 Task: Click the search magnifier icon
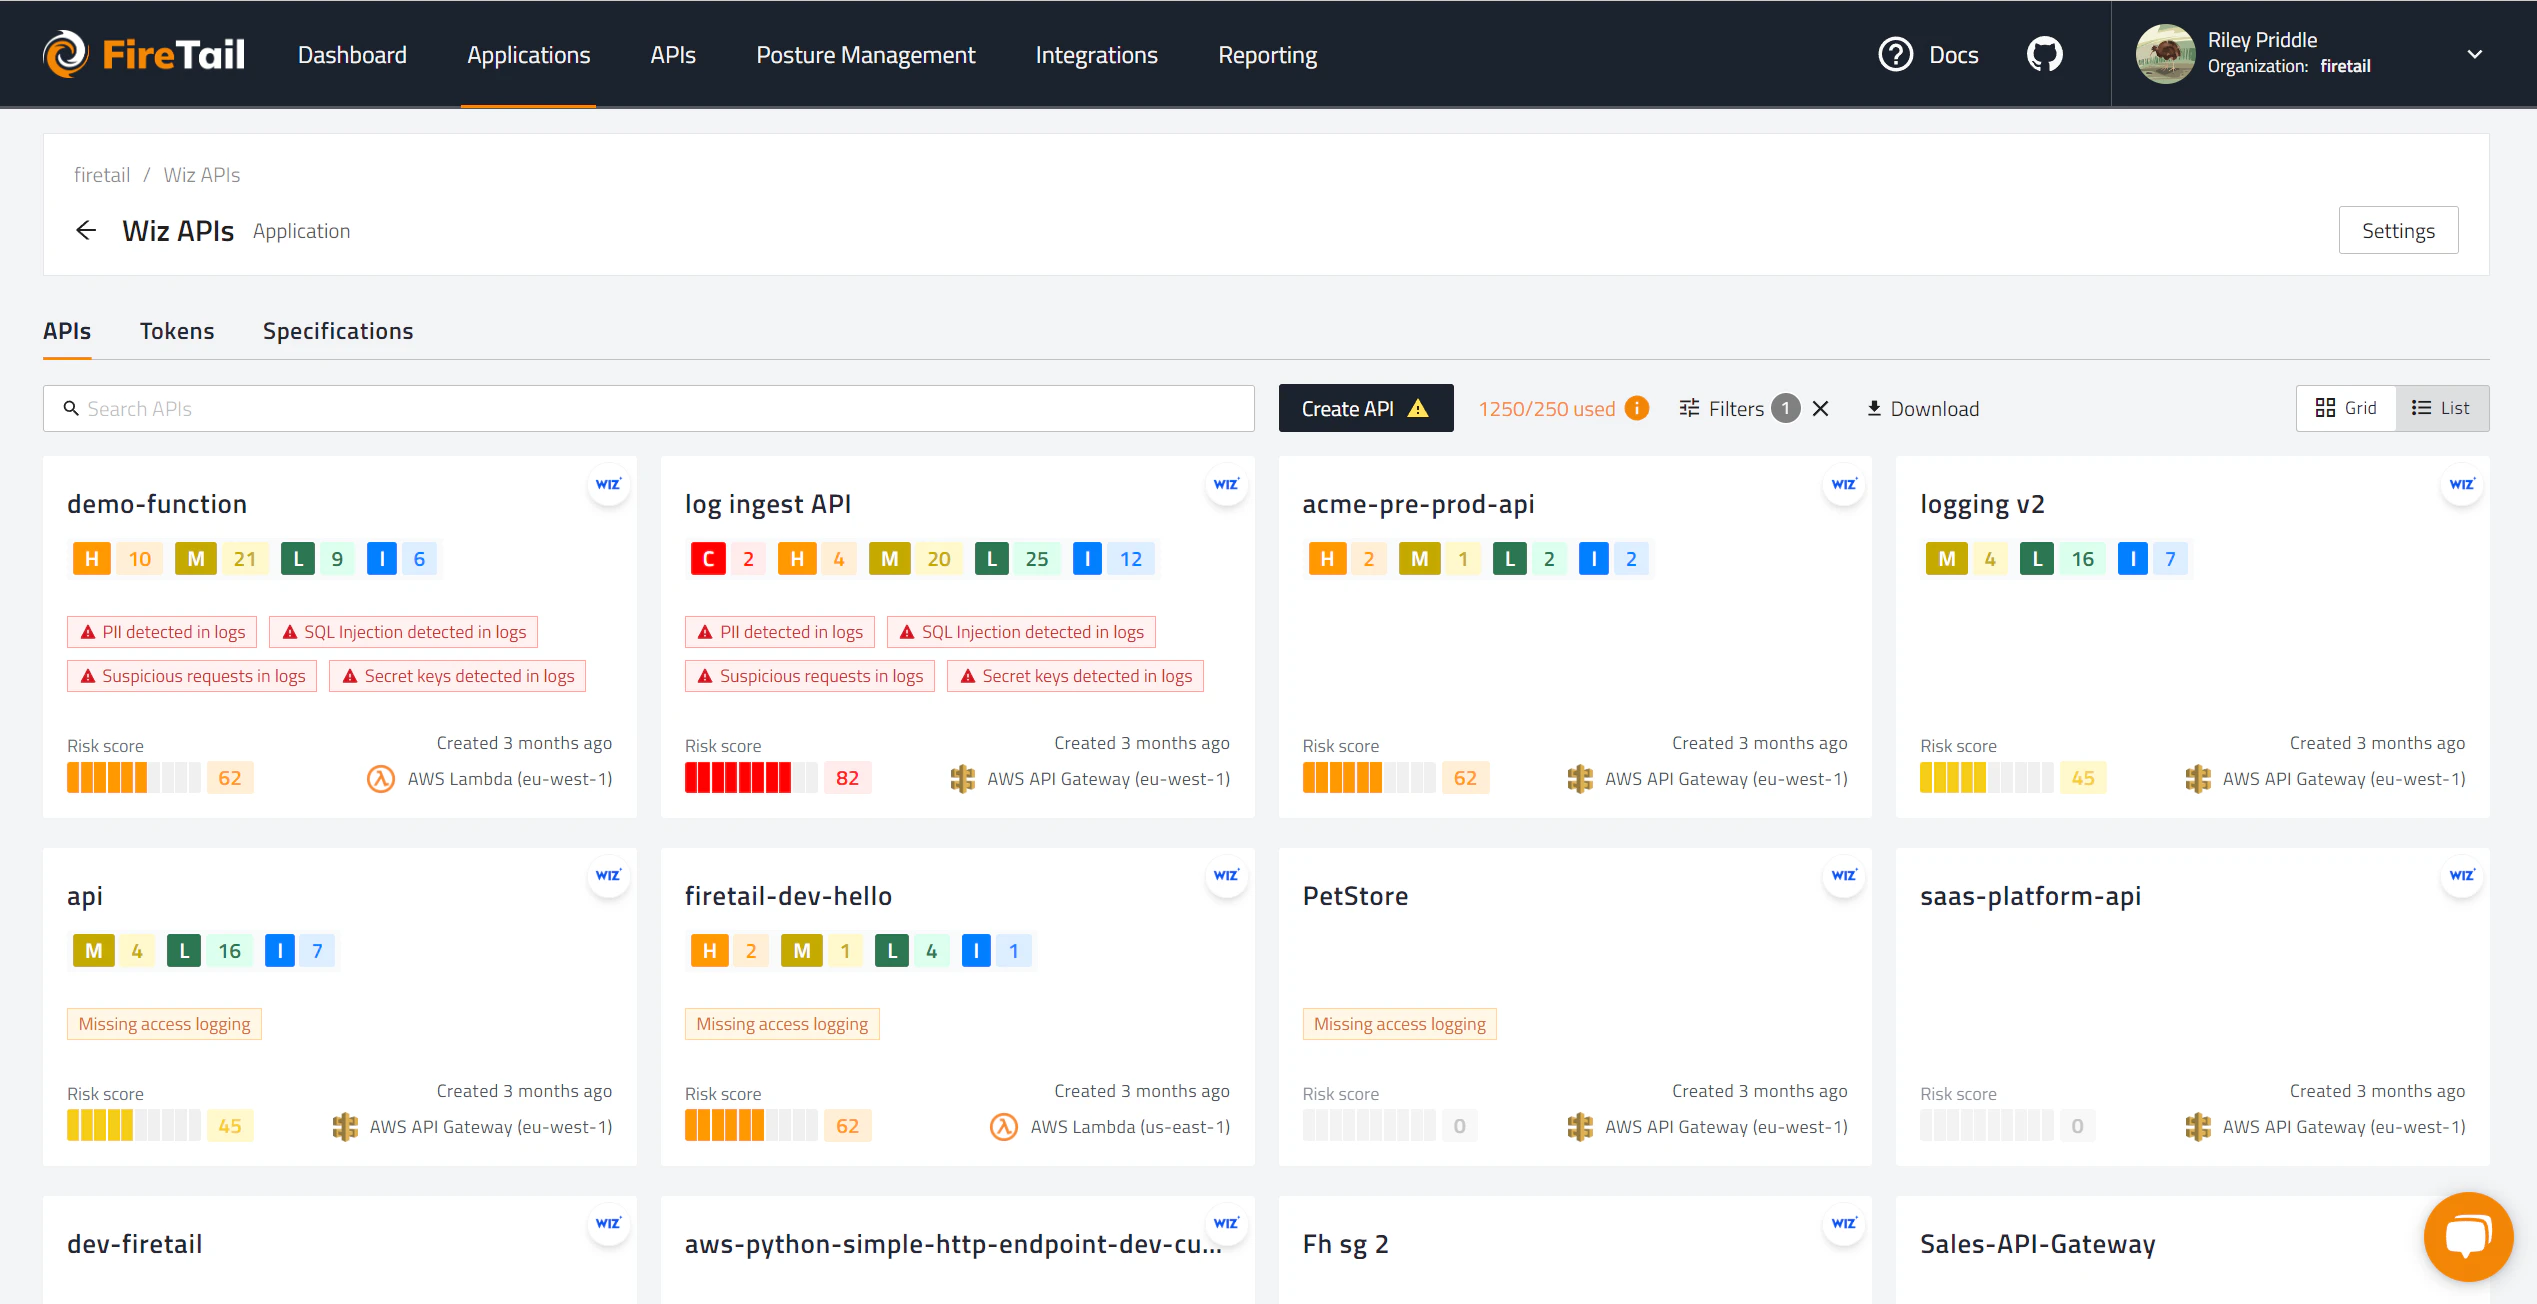tap(71, 408)
